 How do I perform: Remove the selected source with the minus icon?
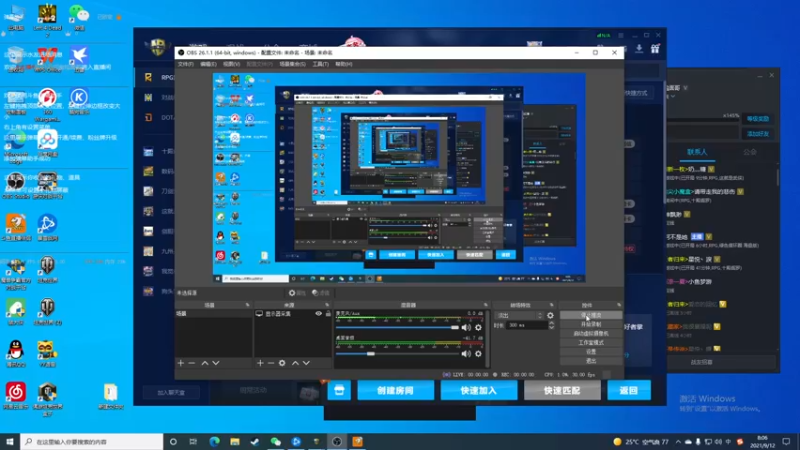(x=271, y=363)
